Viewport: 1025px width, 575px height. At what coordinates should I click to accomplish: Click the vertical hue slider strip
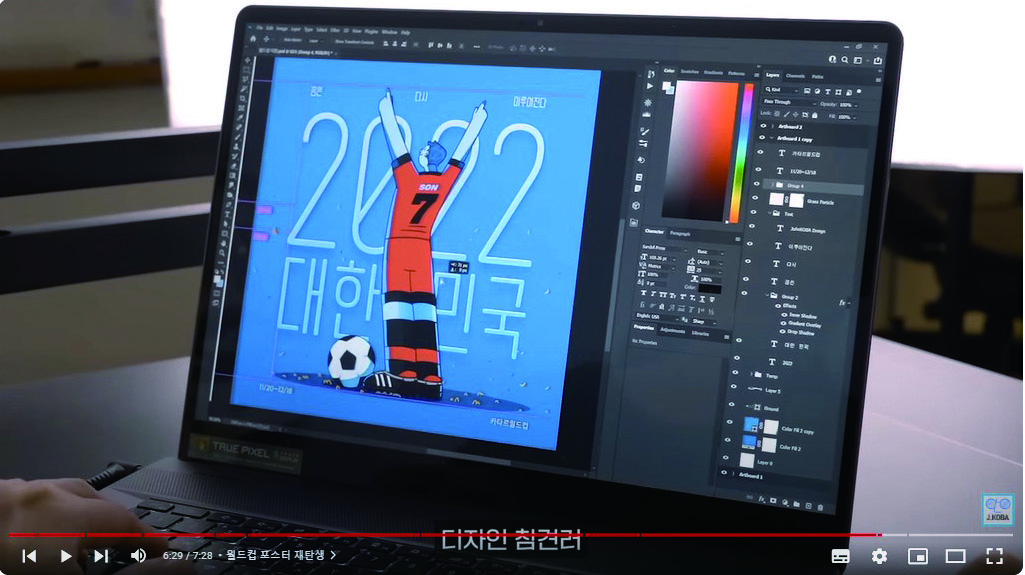[741, 152]
